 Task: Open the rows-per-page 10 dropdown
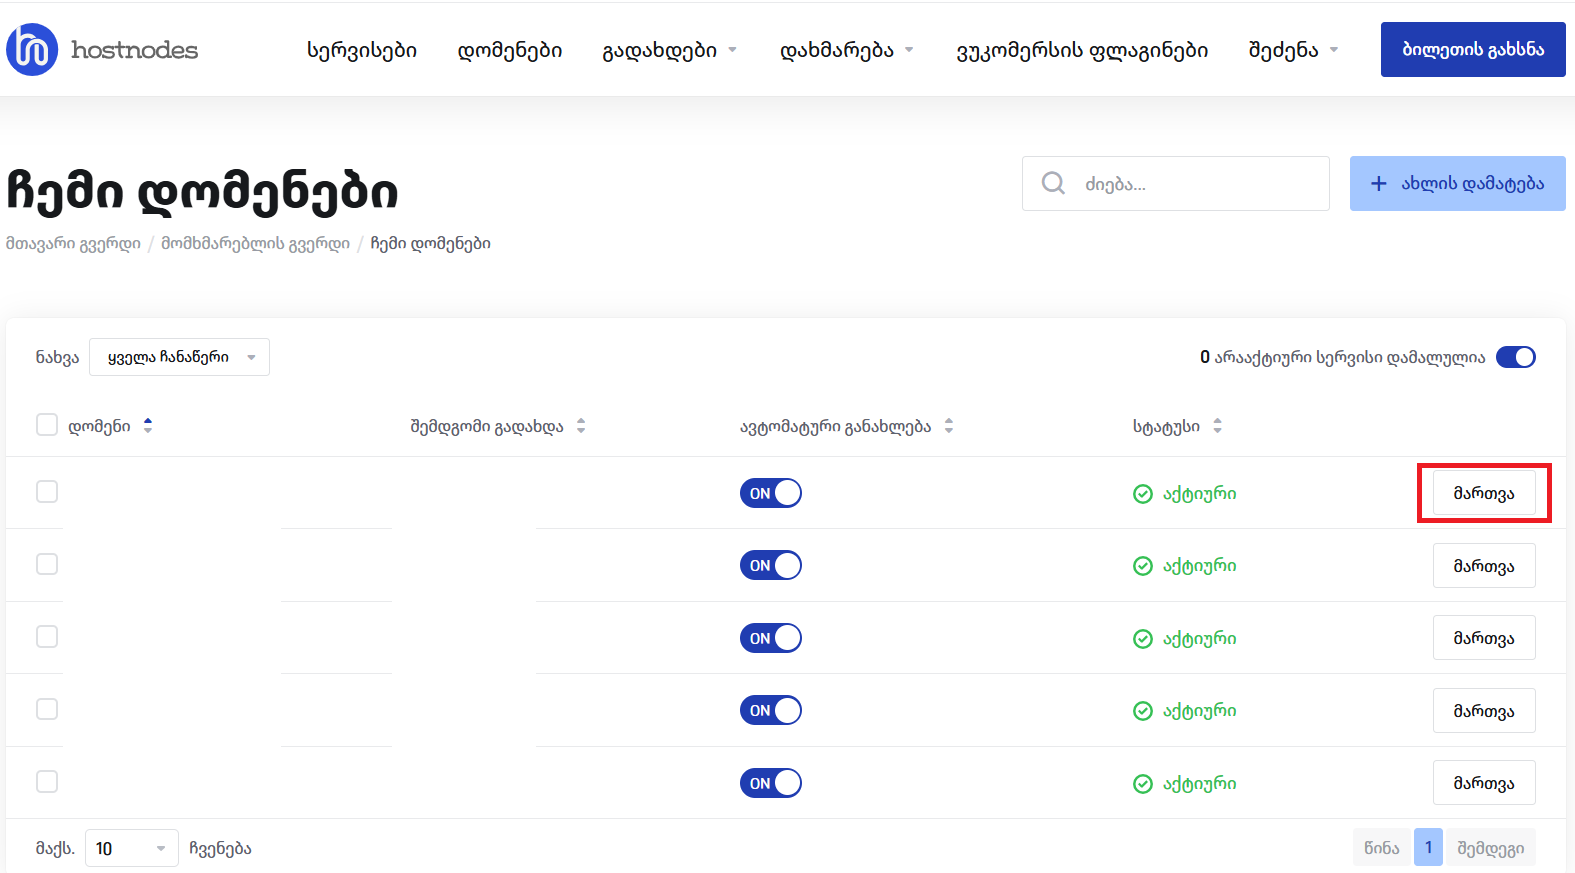click(x=131, y=848)
